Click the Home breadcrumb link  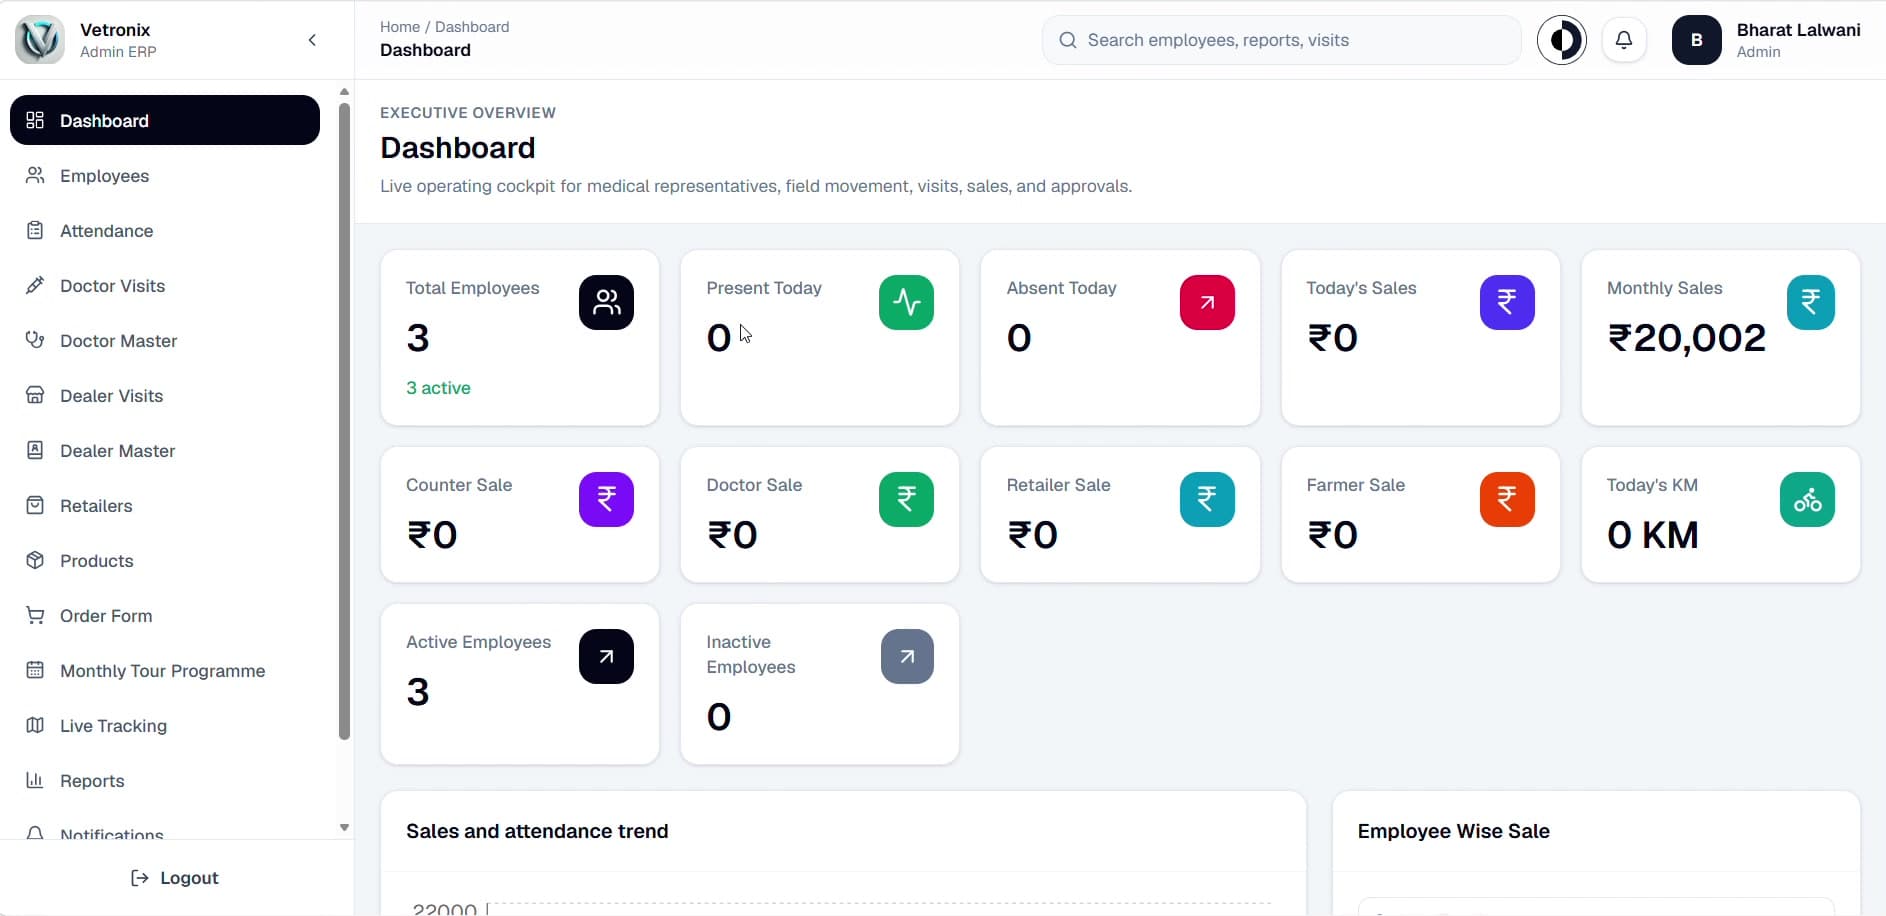pyautogui.click(x=400, y=27)
